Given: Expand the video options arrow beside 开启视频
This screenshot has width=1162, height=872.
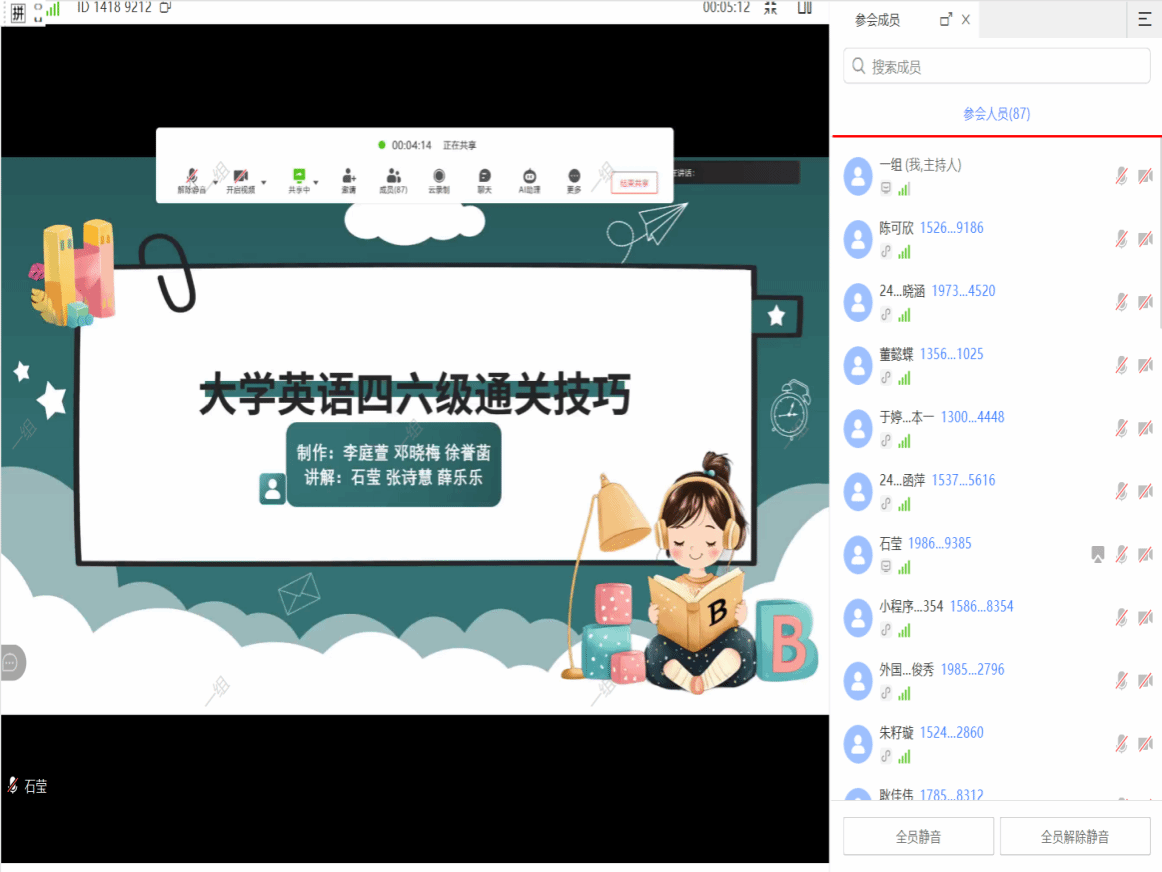Looking at the screenshot, I should coord(264,181).
